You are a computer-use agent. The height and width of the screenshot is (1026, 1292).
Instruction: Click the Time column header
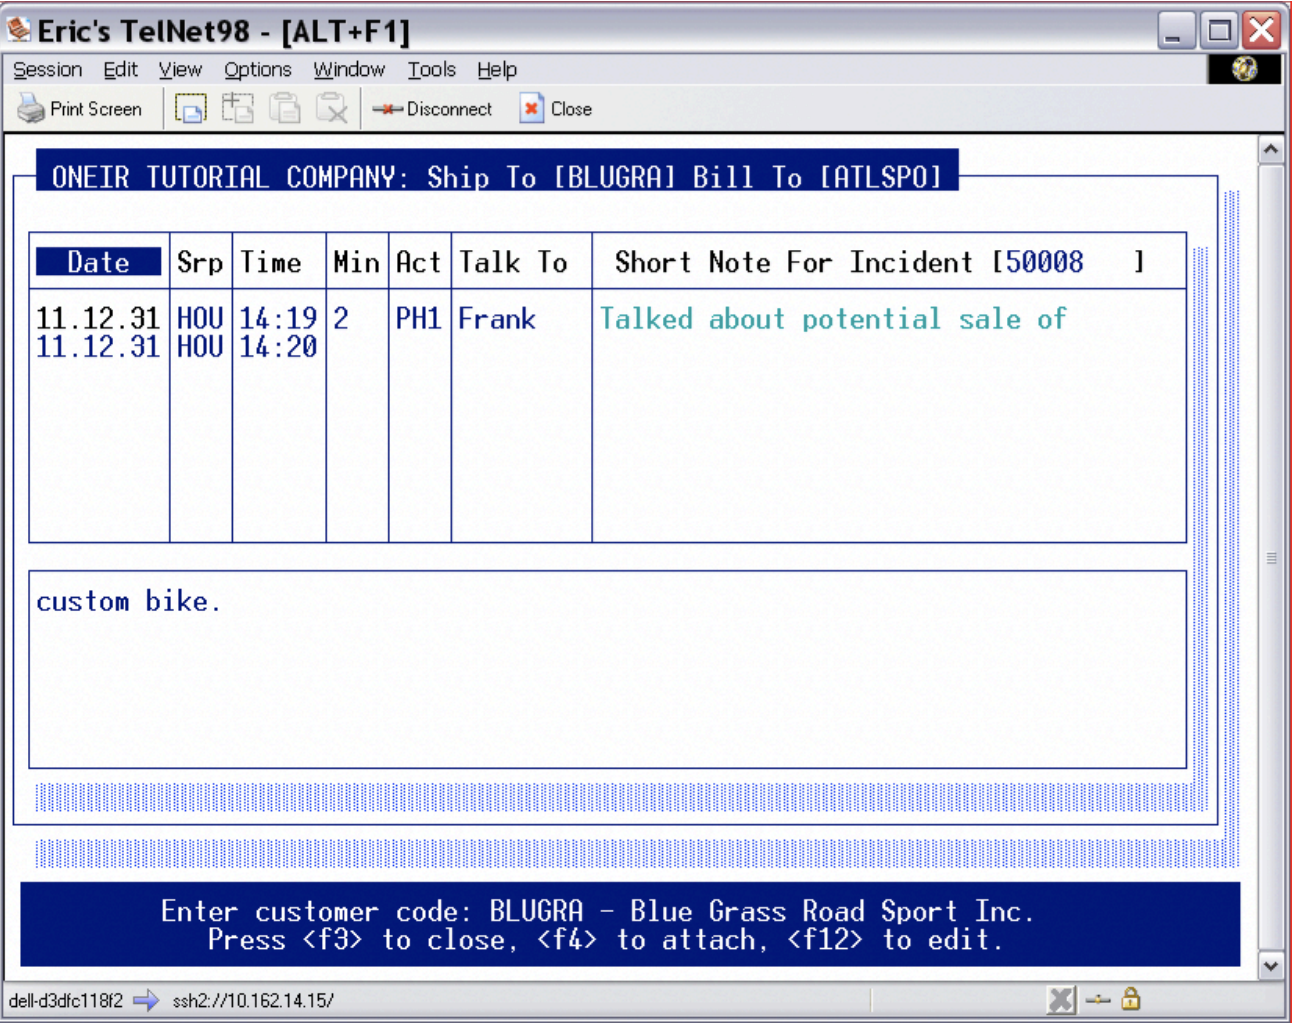270,262
